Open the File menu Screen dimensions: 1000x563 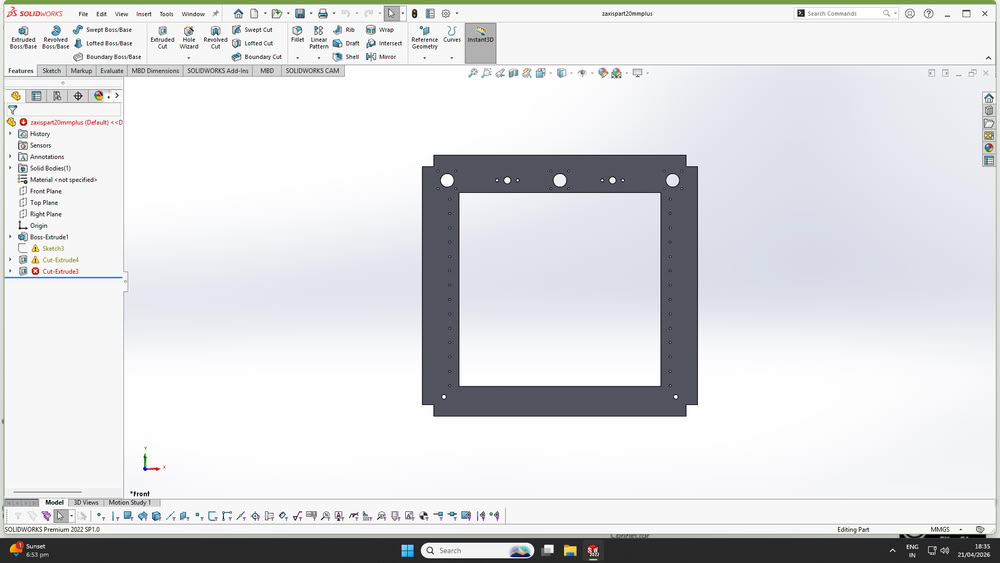83,14
